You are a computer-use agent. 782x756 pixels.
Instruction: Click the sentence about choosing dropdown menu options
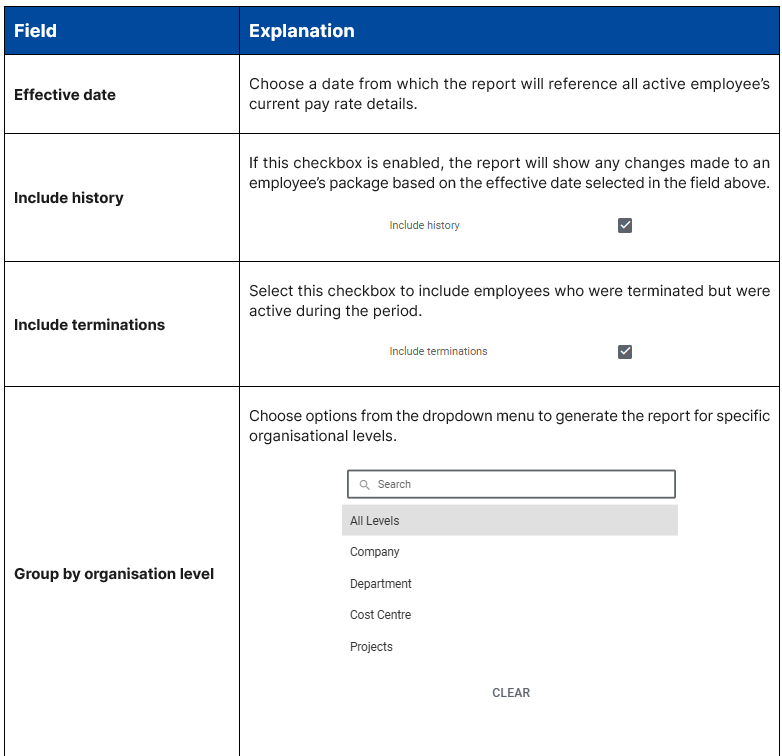[x=509, y=426]
